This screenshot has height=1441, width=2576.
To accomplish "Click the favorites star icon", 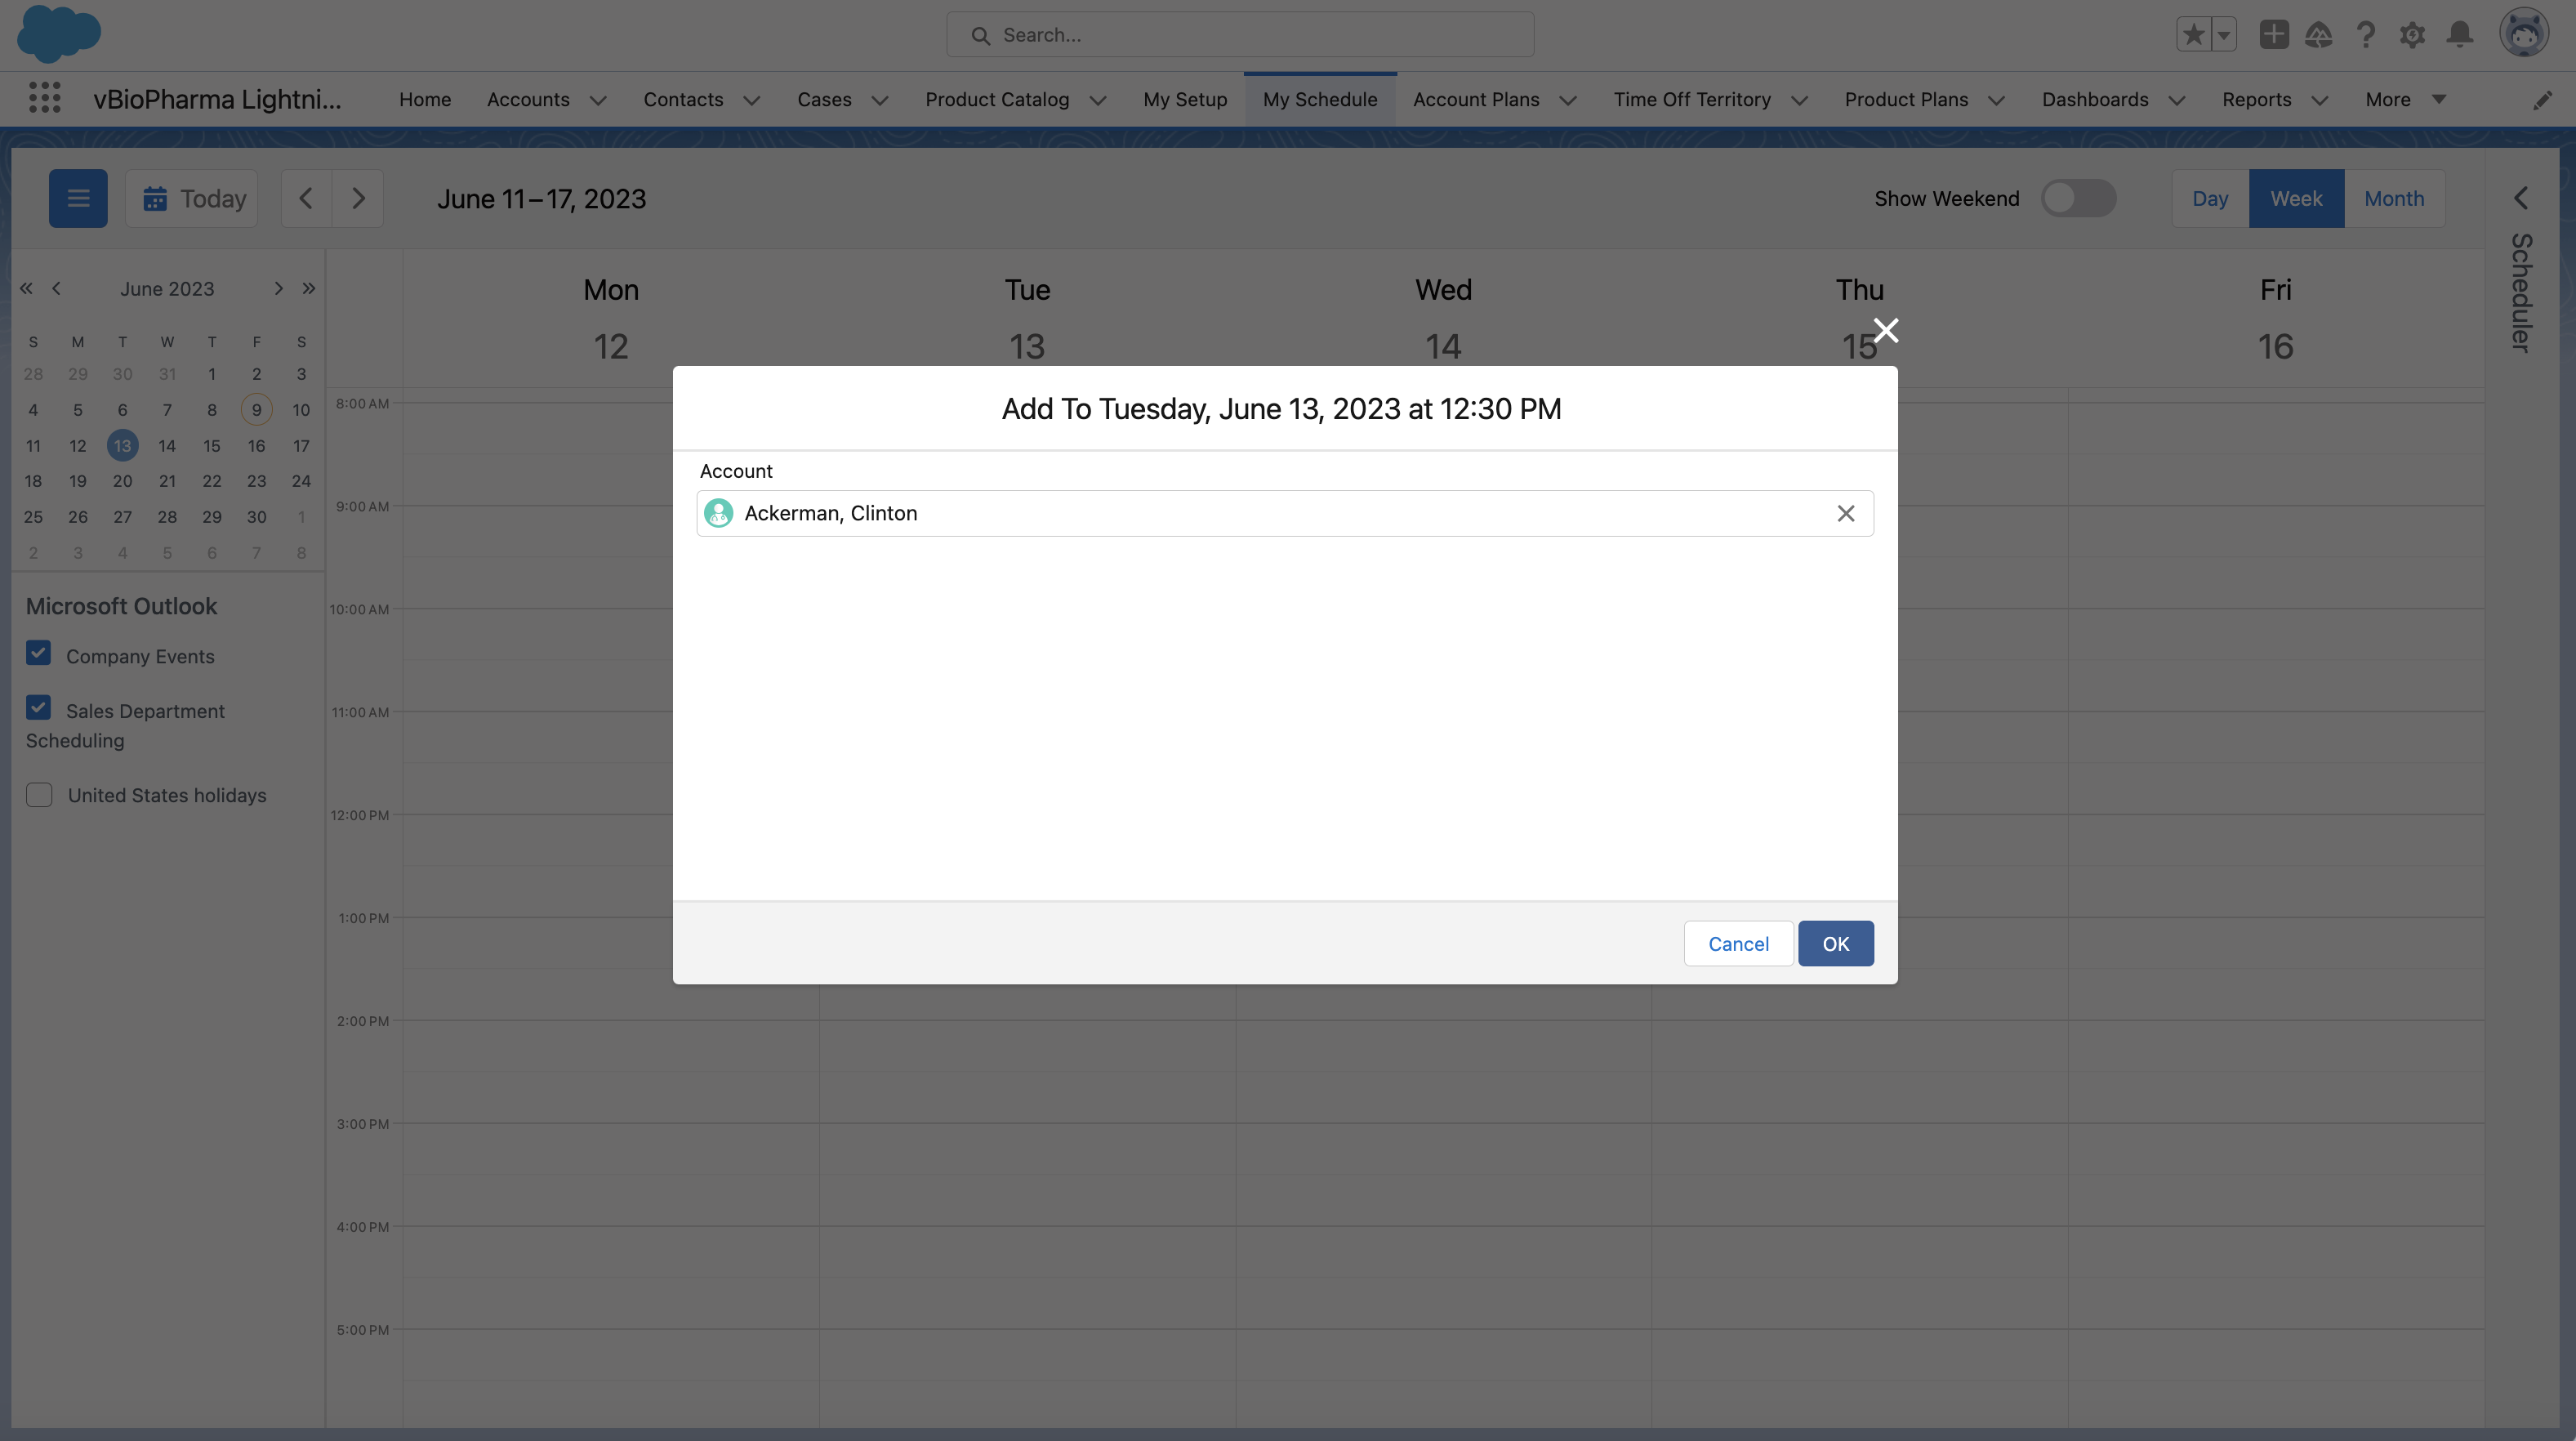I will pyautogui.click(x=2193, y=35).
